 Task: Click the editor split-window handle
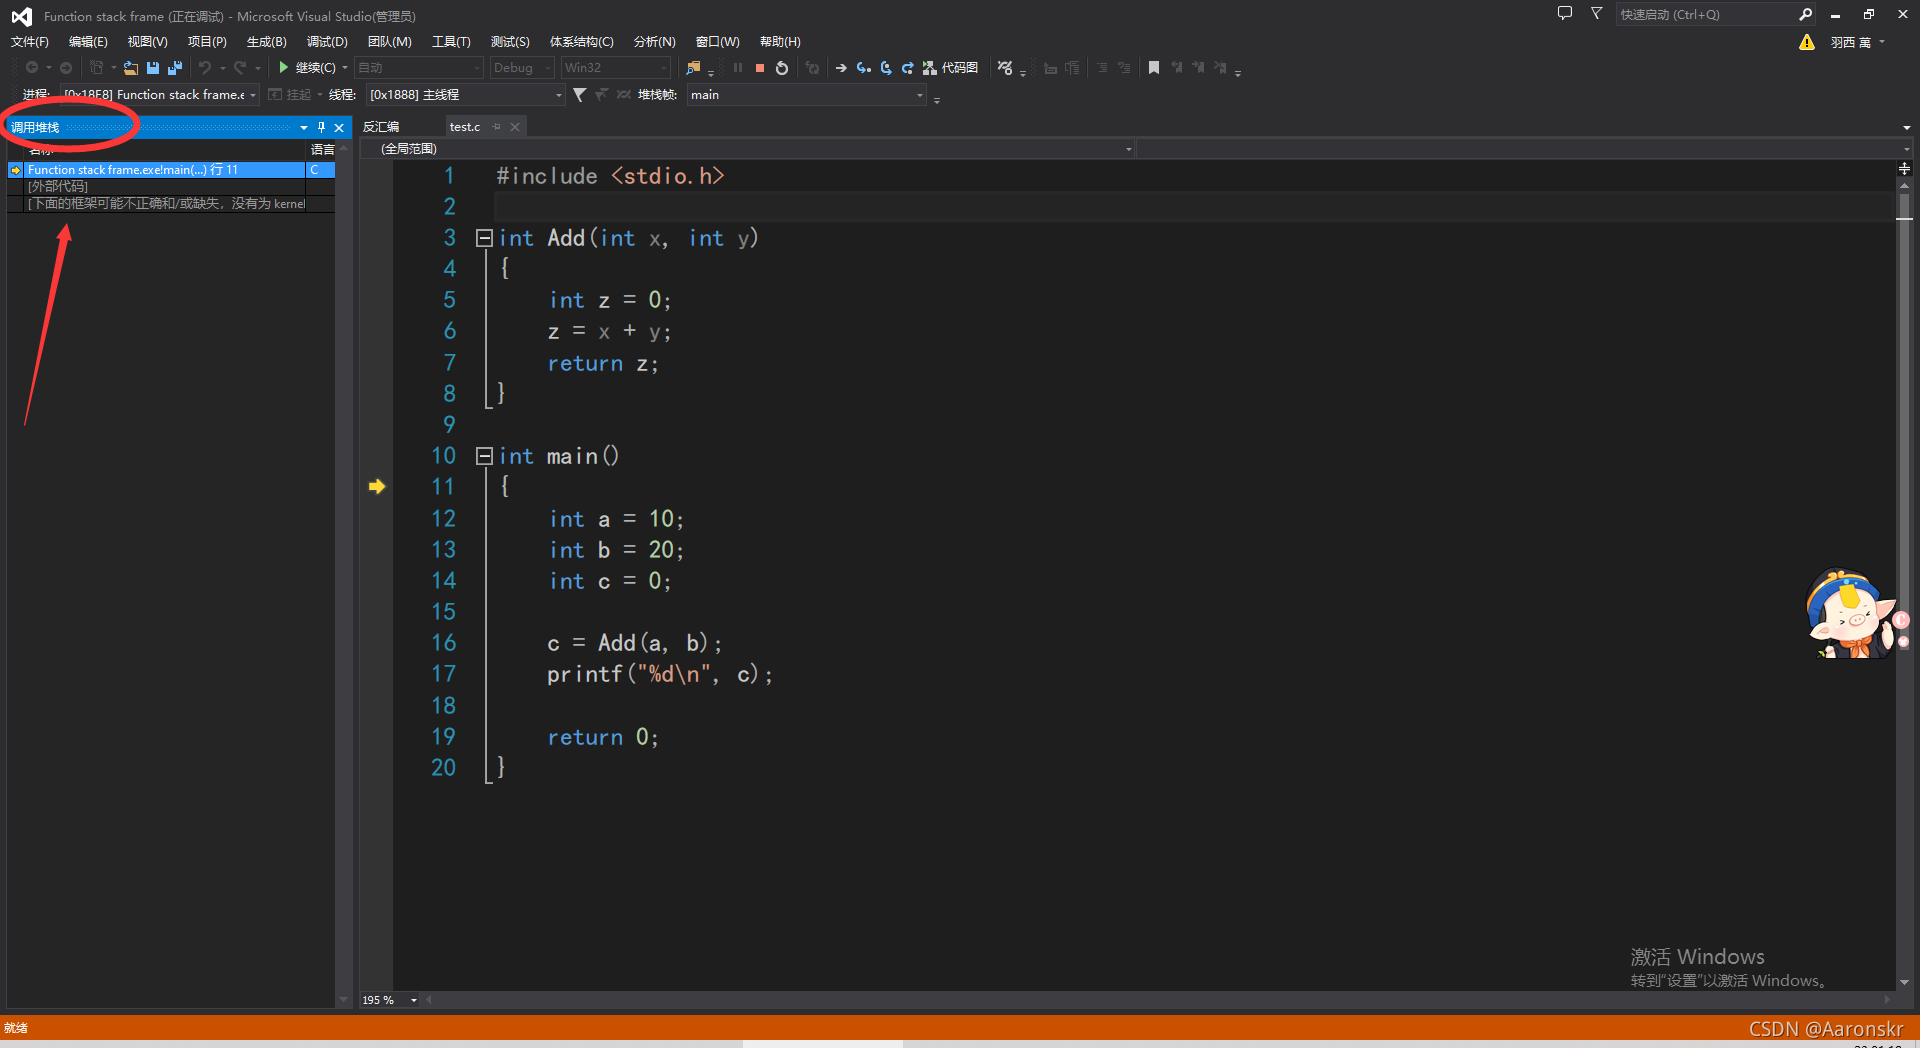point(1904,169)
